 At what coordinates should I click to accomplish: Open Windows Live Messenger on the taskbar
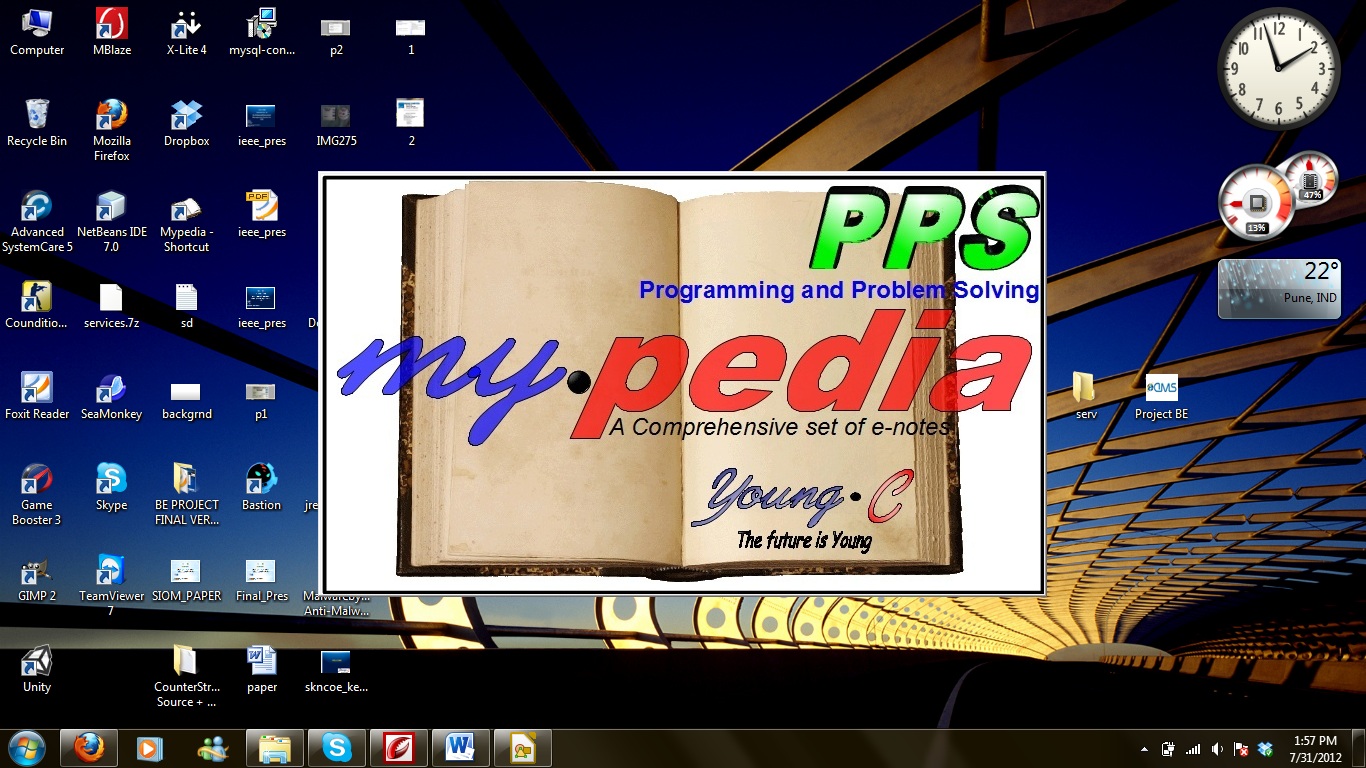pyautogui.click(x=212, y=747)
